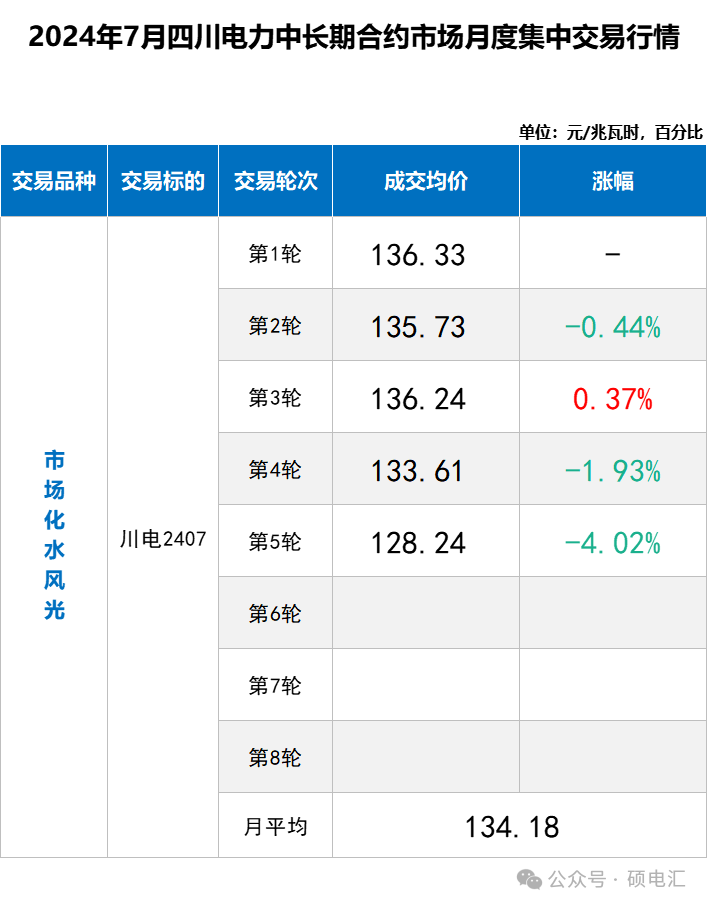This screenshot has width=708, height=907.
Task: Click the red 0.37% change value
Action: click(612, 400)
